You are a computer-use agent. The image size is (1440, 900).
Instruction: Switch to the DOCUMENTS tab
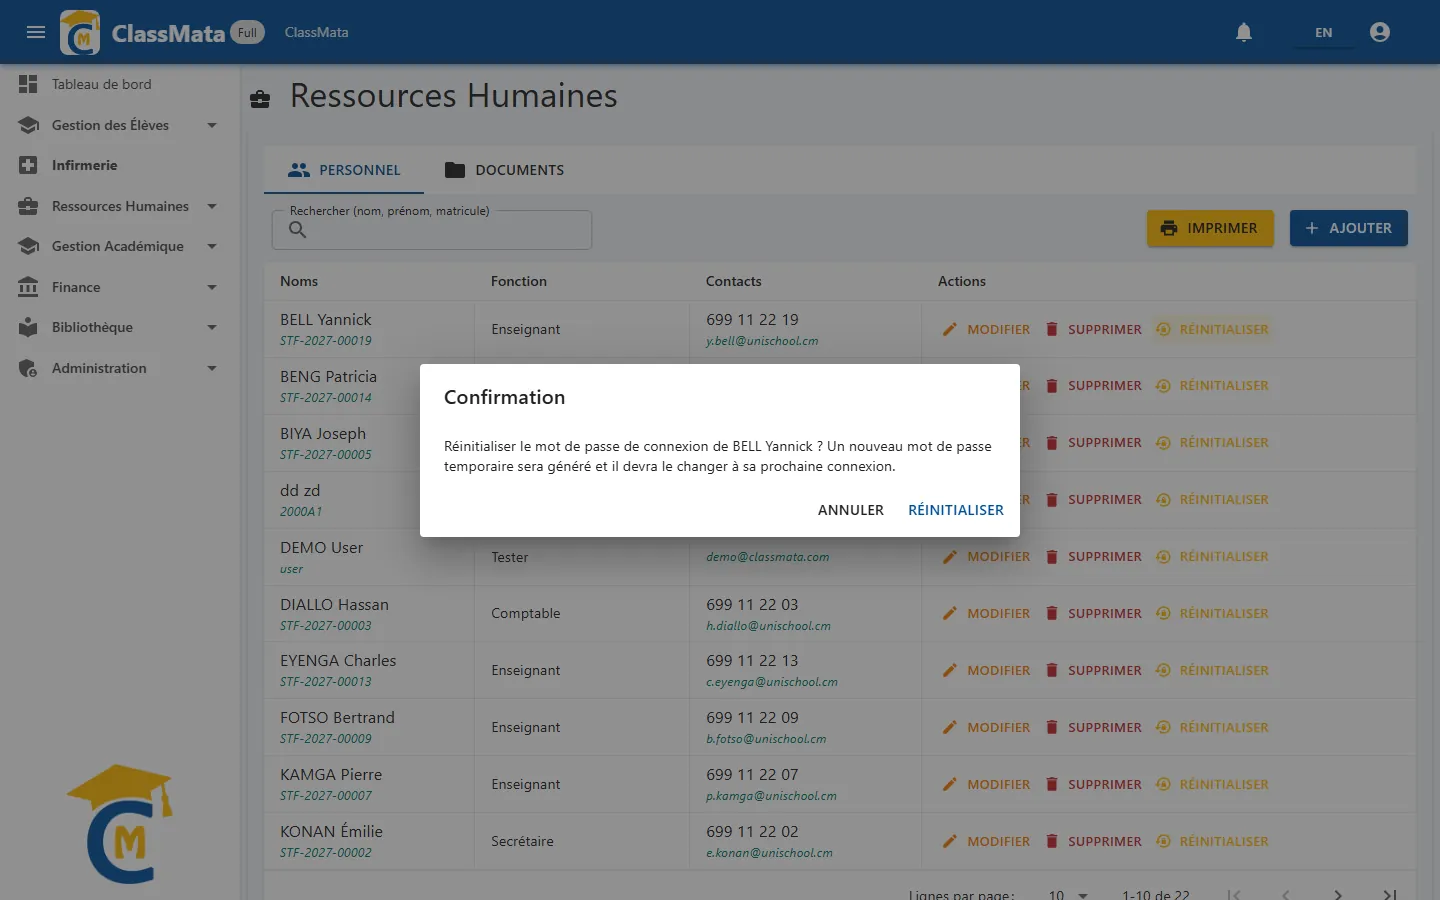point(505,170)
